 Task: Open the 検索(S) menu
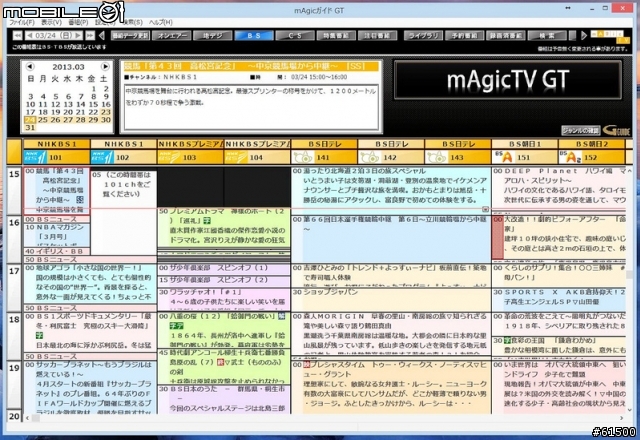[133, 22]
